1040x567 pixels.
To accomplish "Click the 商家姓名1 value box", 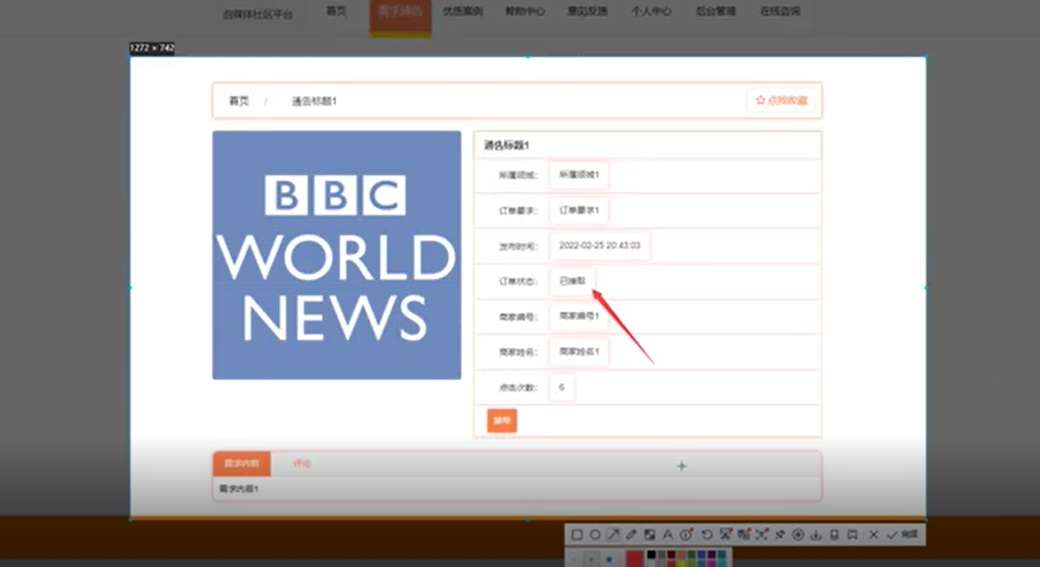I will tap(578, 351).
